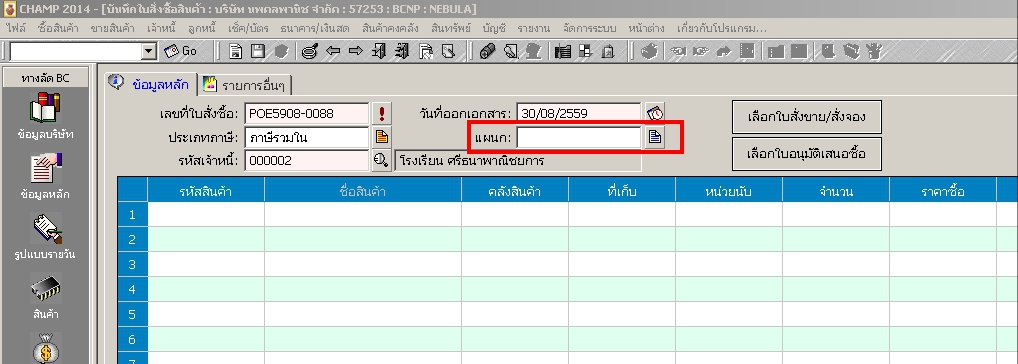This screenshot has width=1018, height=364.
Task: Click the ledger-building toolbar icon
Action: (x=563, y=51)
